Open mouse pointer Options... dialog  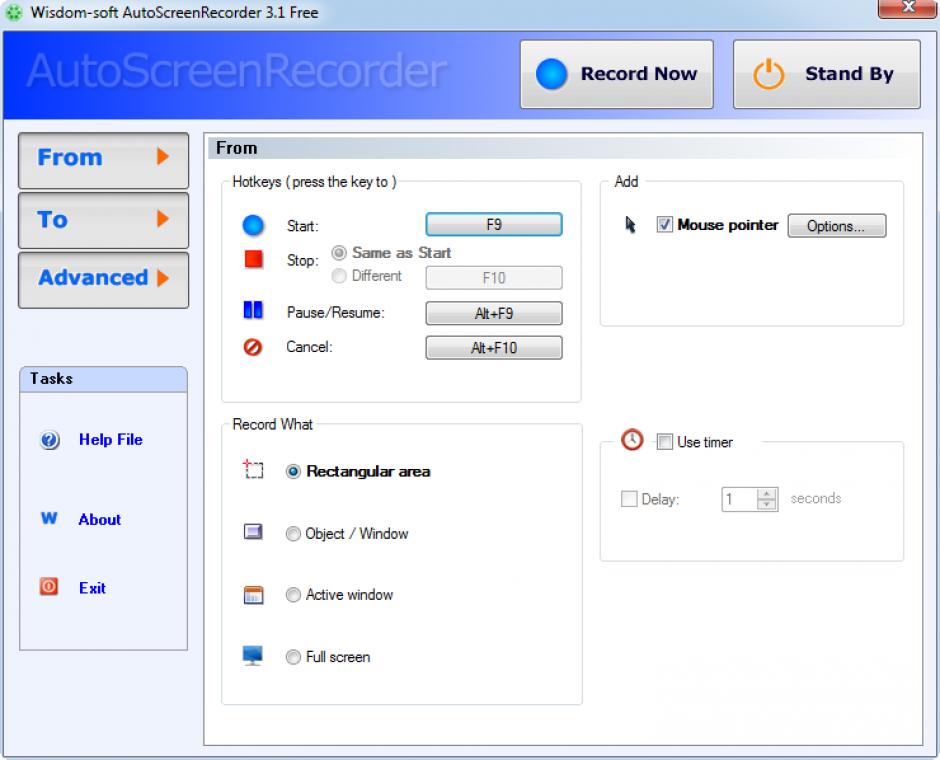[836, 226]
